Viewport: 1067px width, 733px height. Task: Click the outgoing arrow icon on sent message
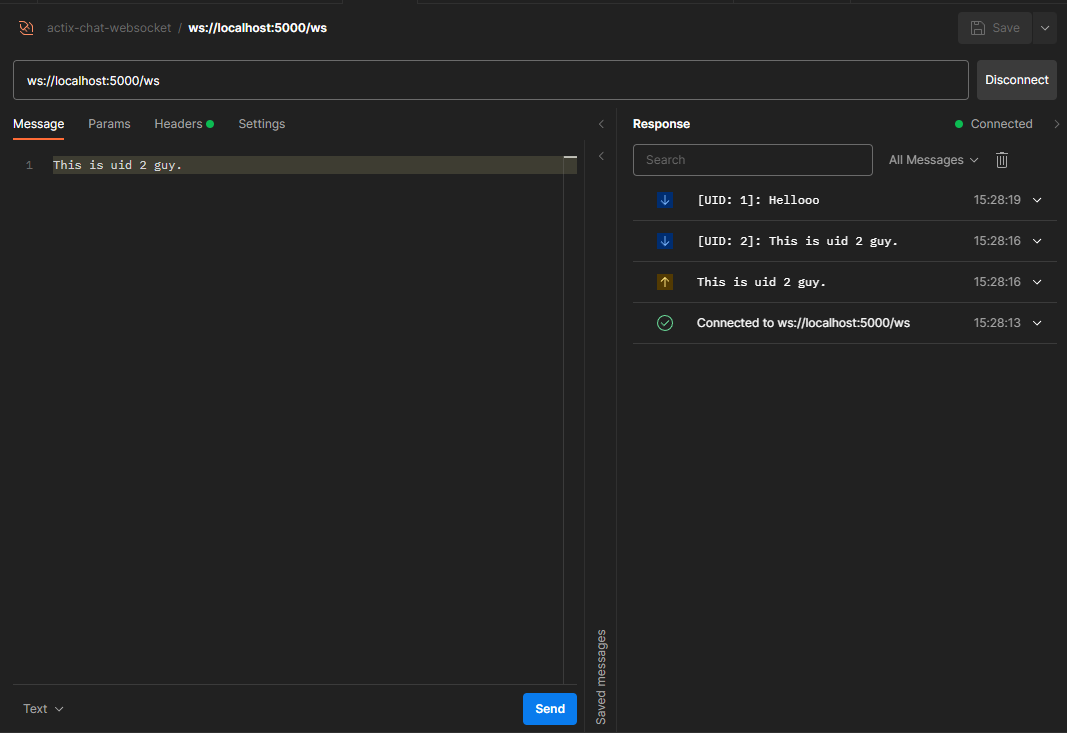665,282
